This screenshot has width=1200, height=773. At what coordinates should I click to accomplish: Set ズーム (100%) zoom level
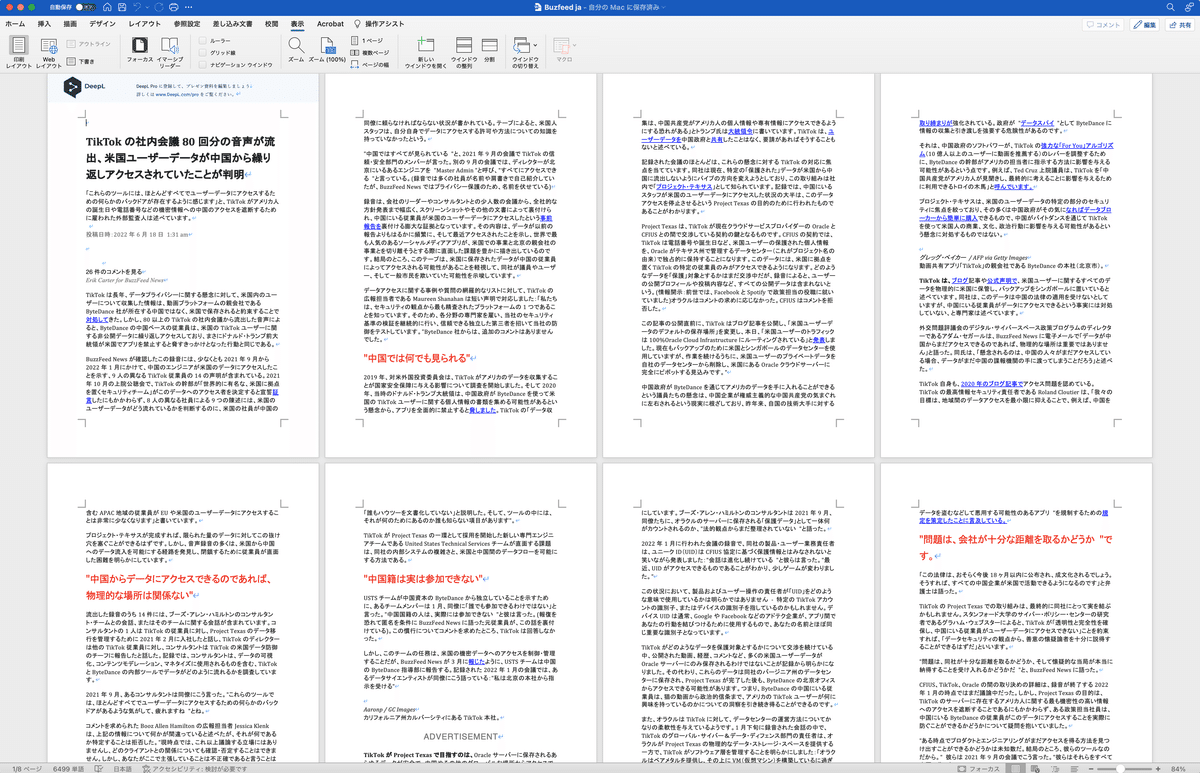327,50
